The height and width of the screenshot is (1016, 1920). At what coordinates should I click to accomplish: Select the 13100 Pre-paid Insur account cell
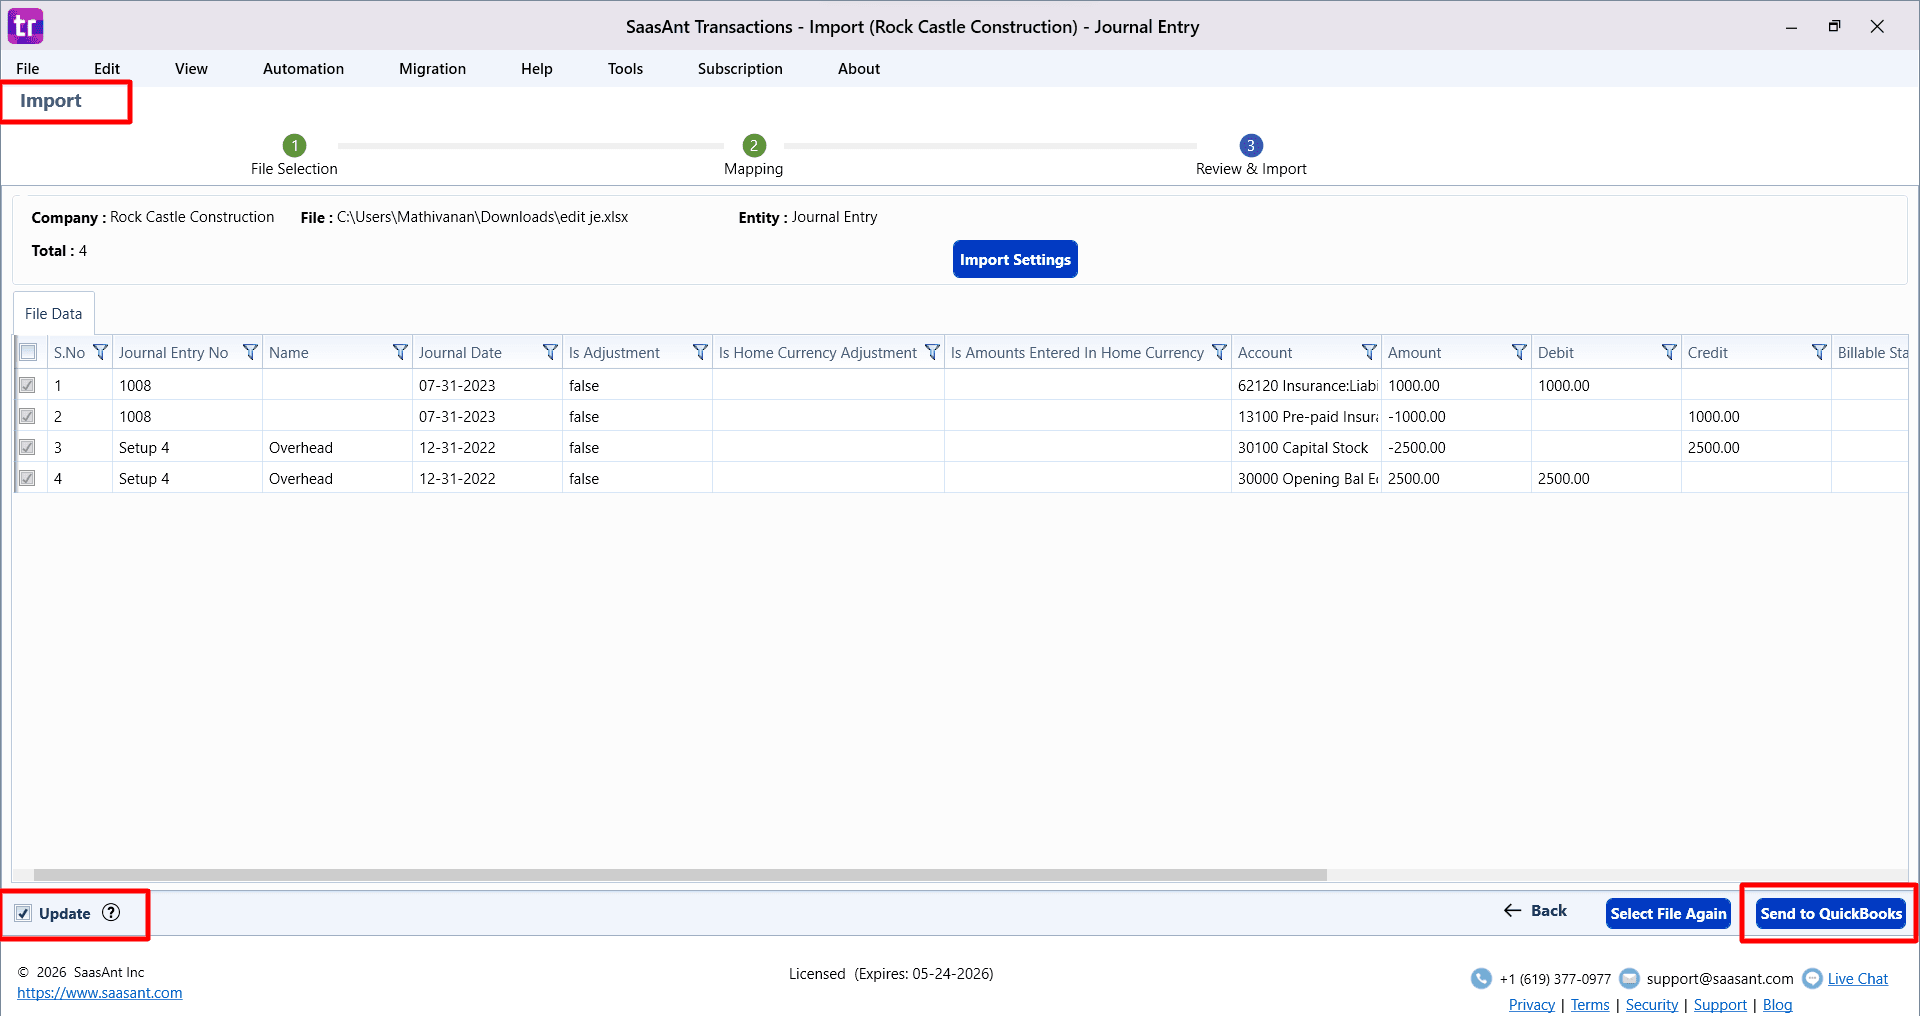click(1306, 416)
